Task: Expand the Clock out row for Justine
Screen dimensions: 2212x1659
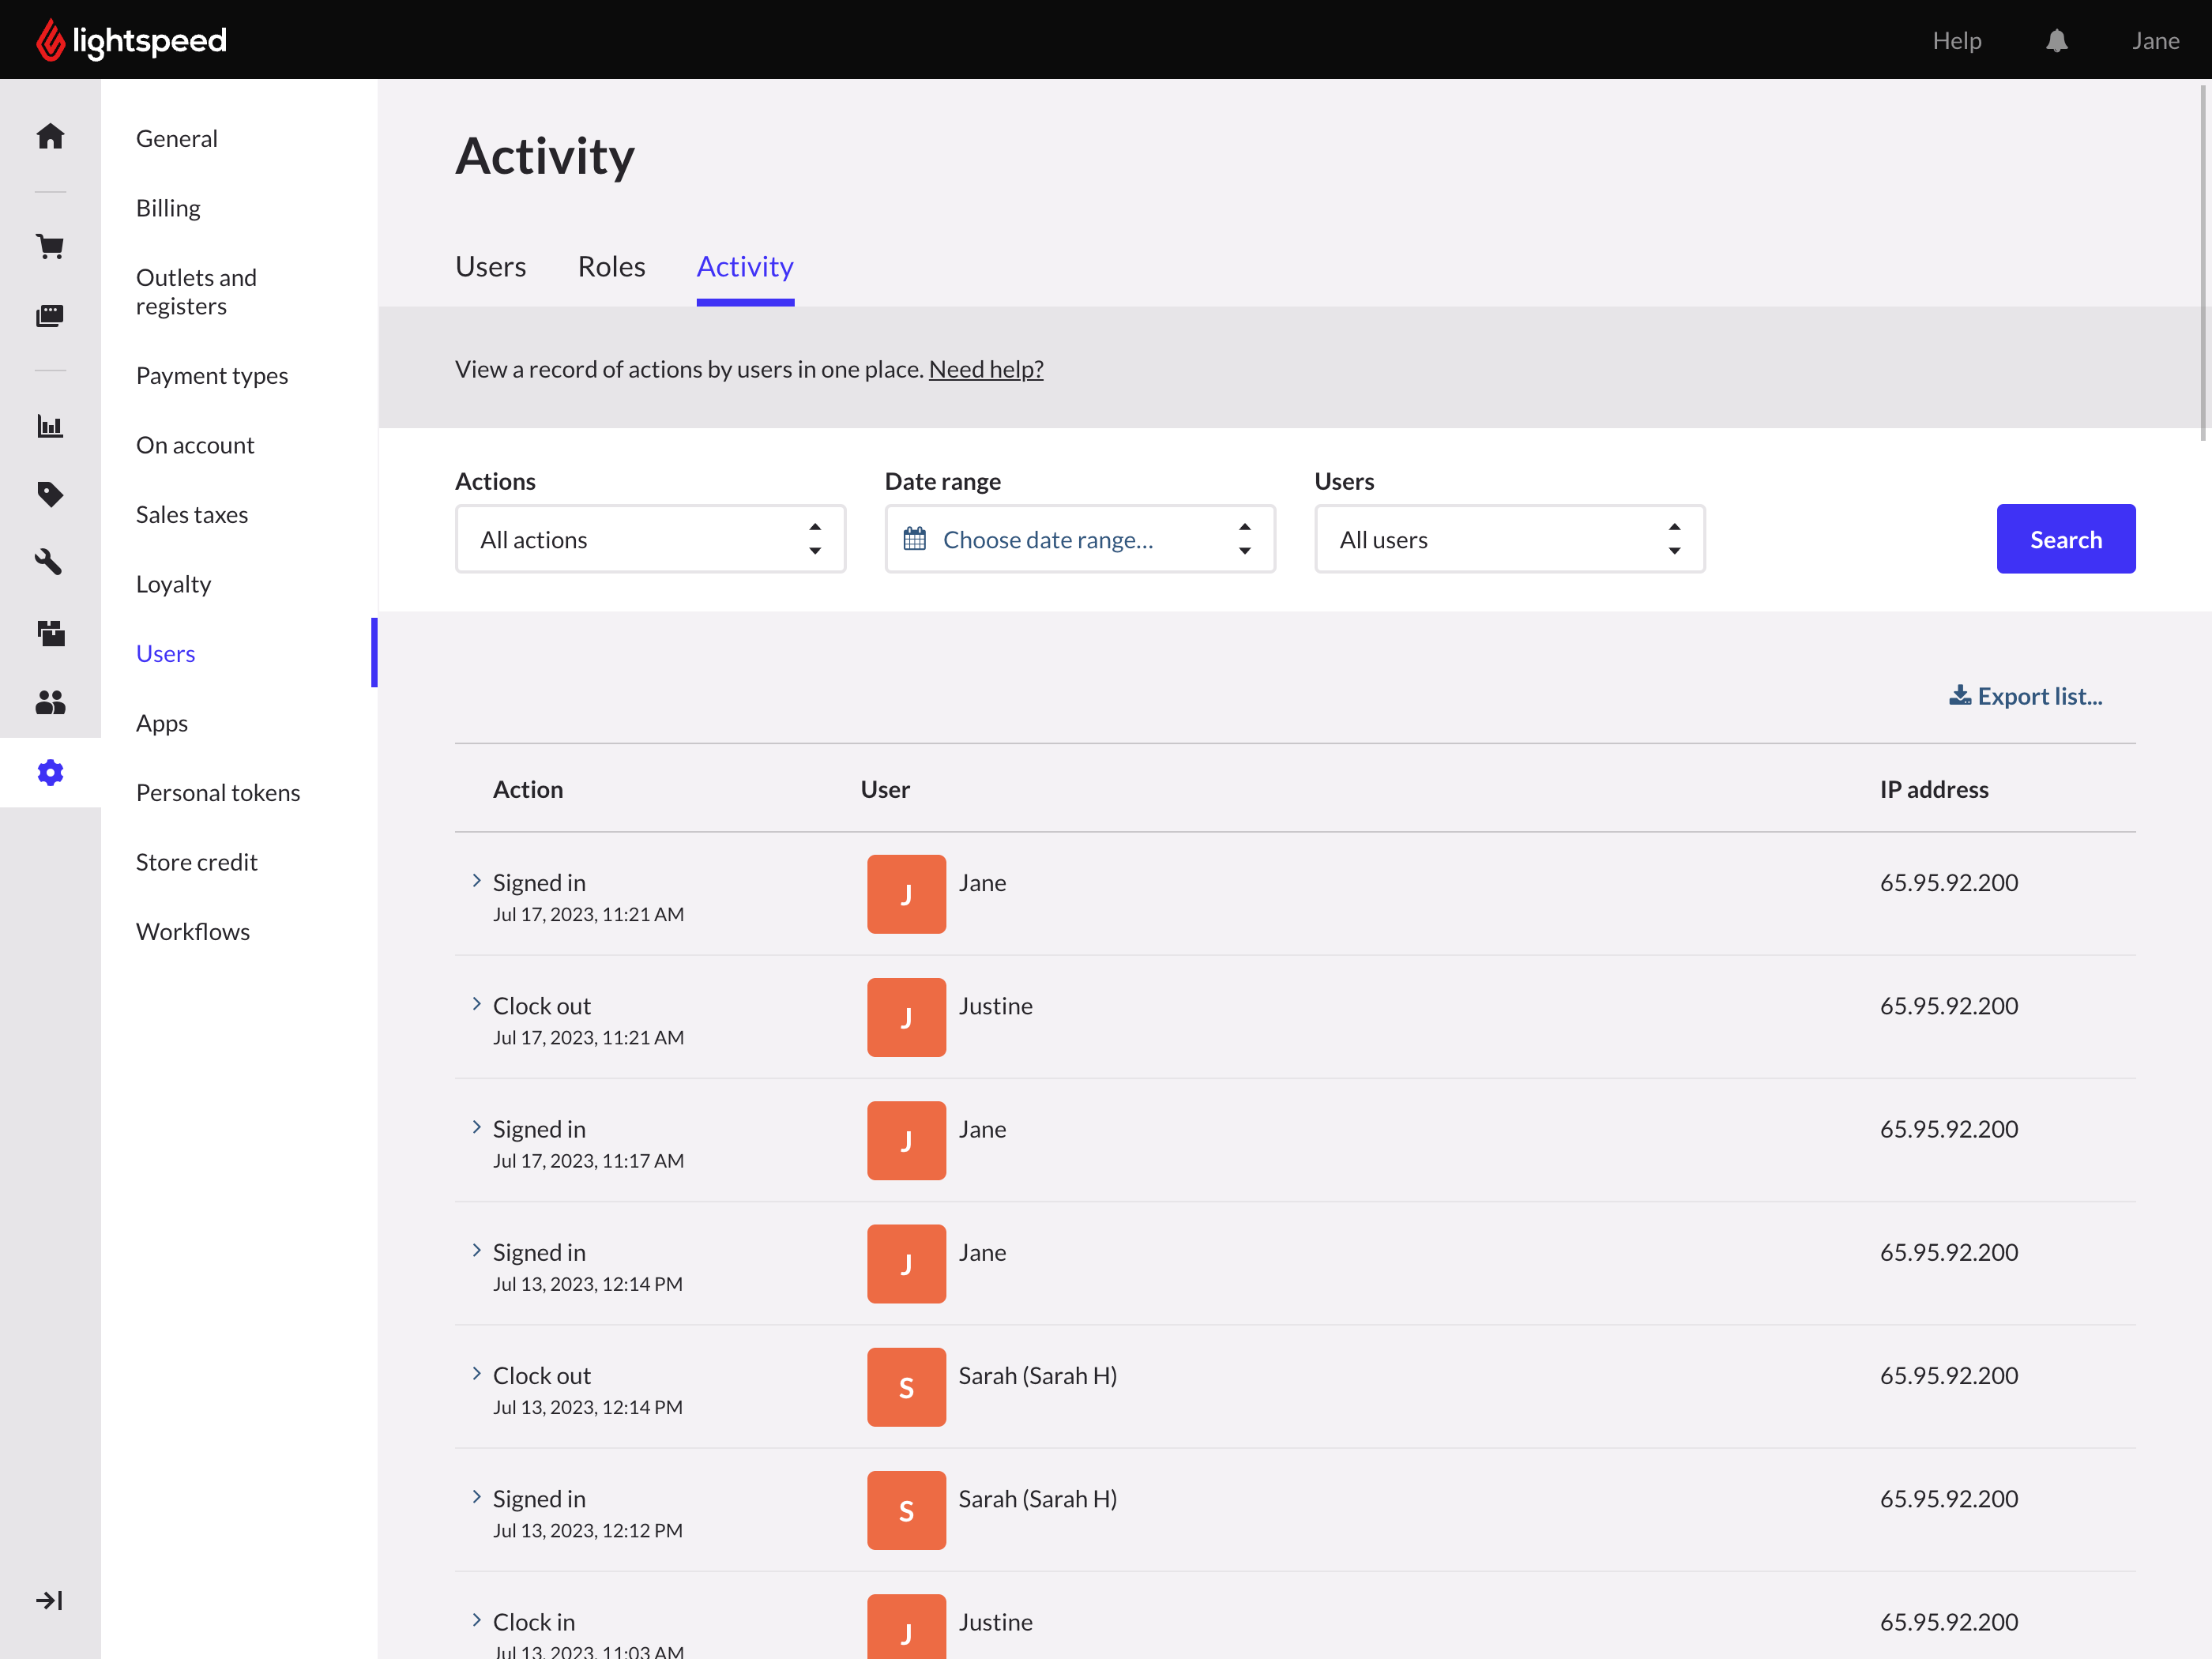Action: (477, 1003)
